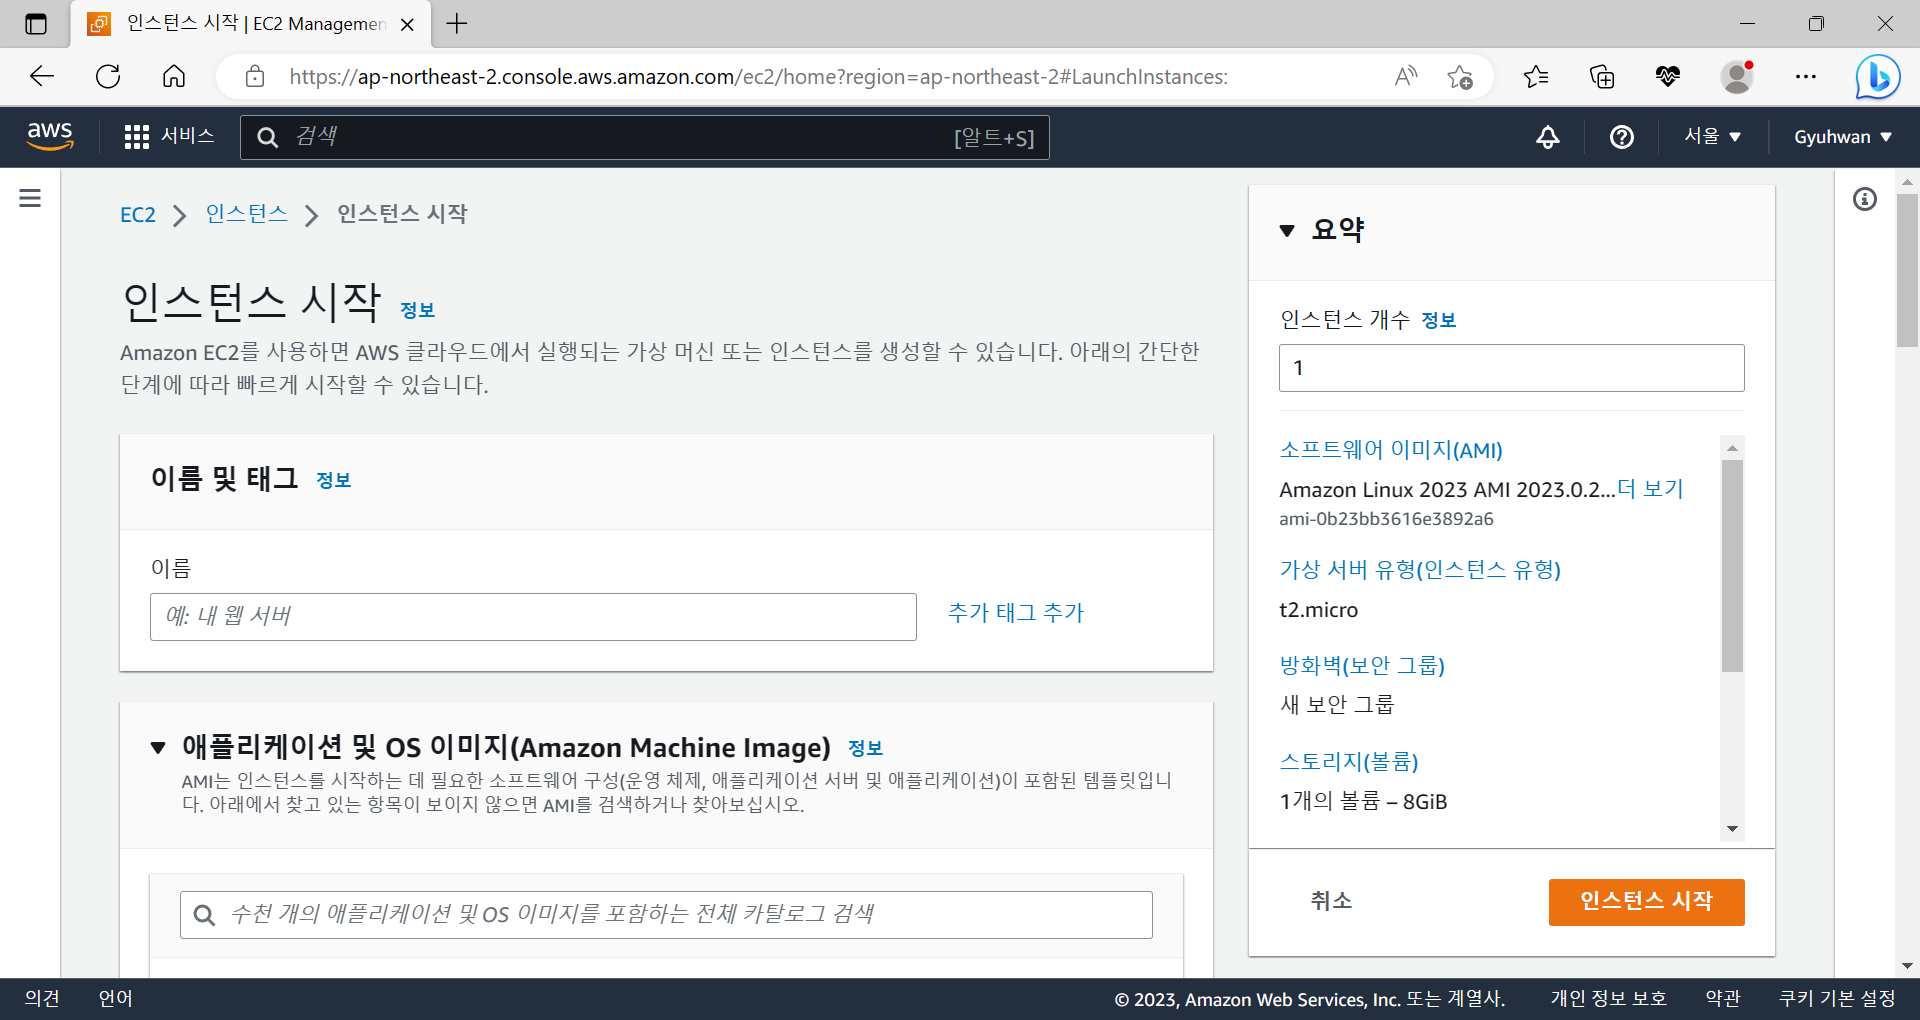The width and height of the screenshot is (1920, 1020).
Task: Click the summary list down arrow
Action: click(x=1732, y=829)
